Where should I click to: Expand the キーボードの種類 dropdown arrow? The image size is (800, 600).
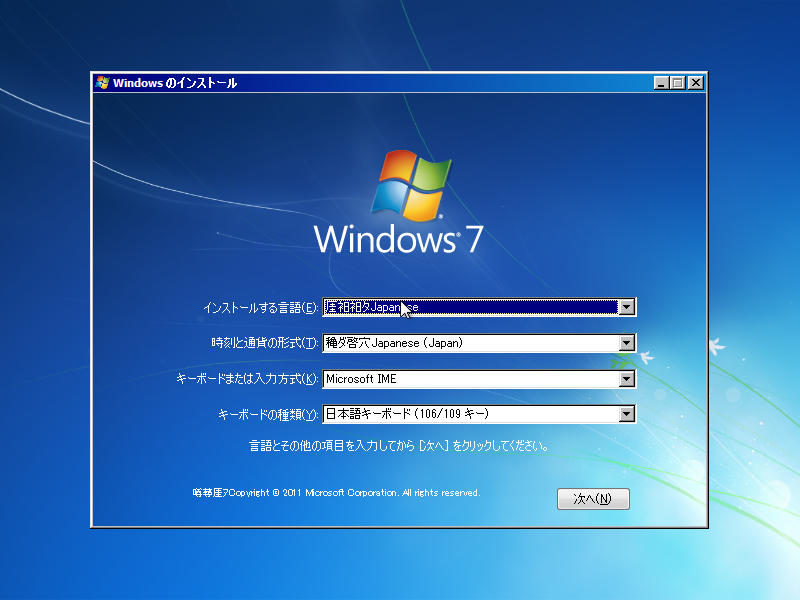627,414
